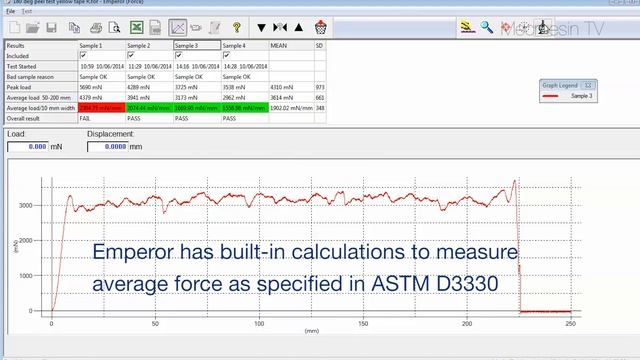Uncheck the Included checkbox for Sample 2
The width and height of the screenshot is (640, 360).
point(131,55)
